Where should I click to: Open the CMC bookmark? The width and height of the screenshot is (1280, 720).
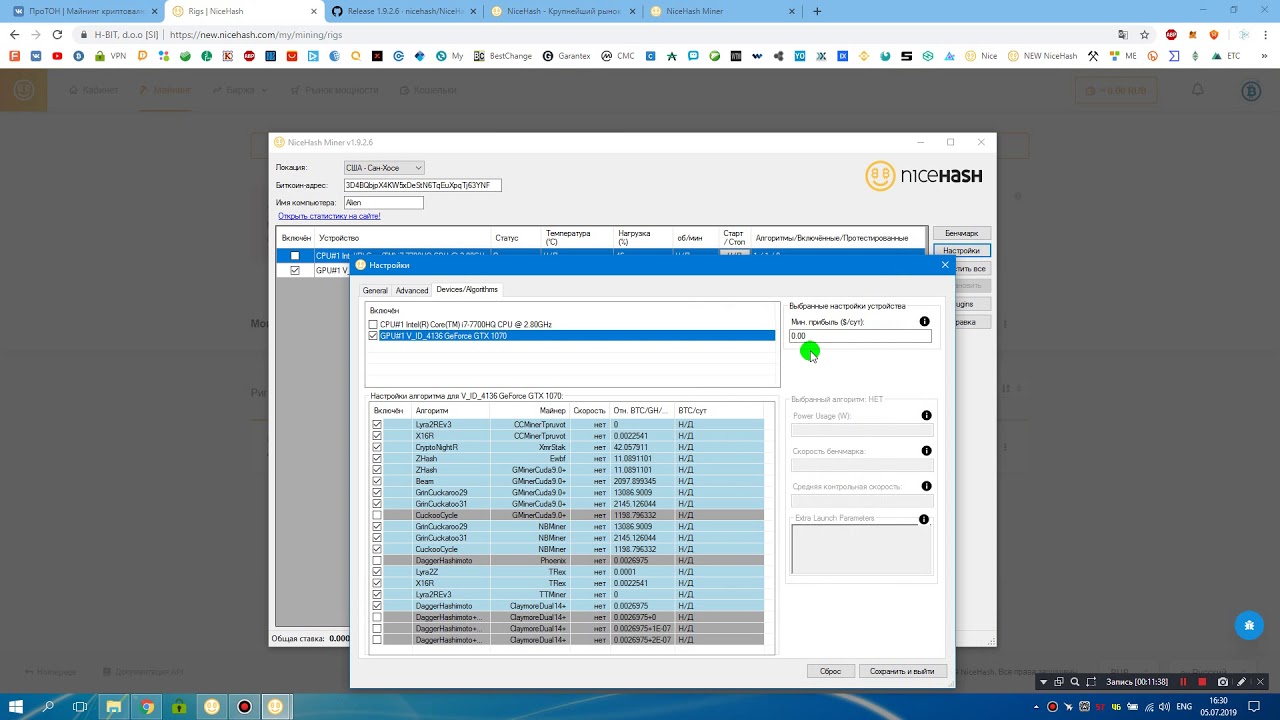(x=618, y=56)
